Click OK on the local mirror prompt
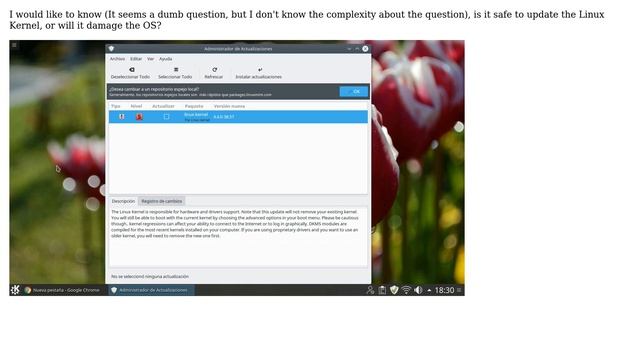 [354, 91]
